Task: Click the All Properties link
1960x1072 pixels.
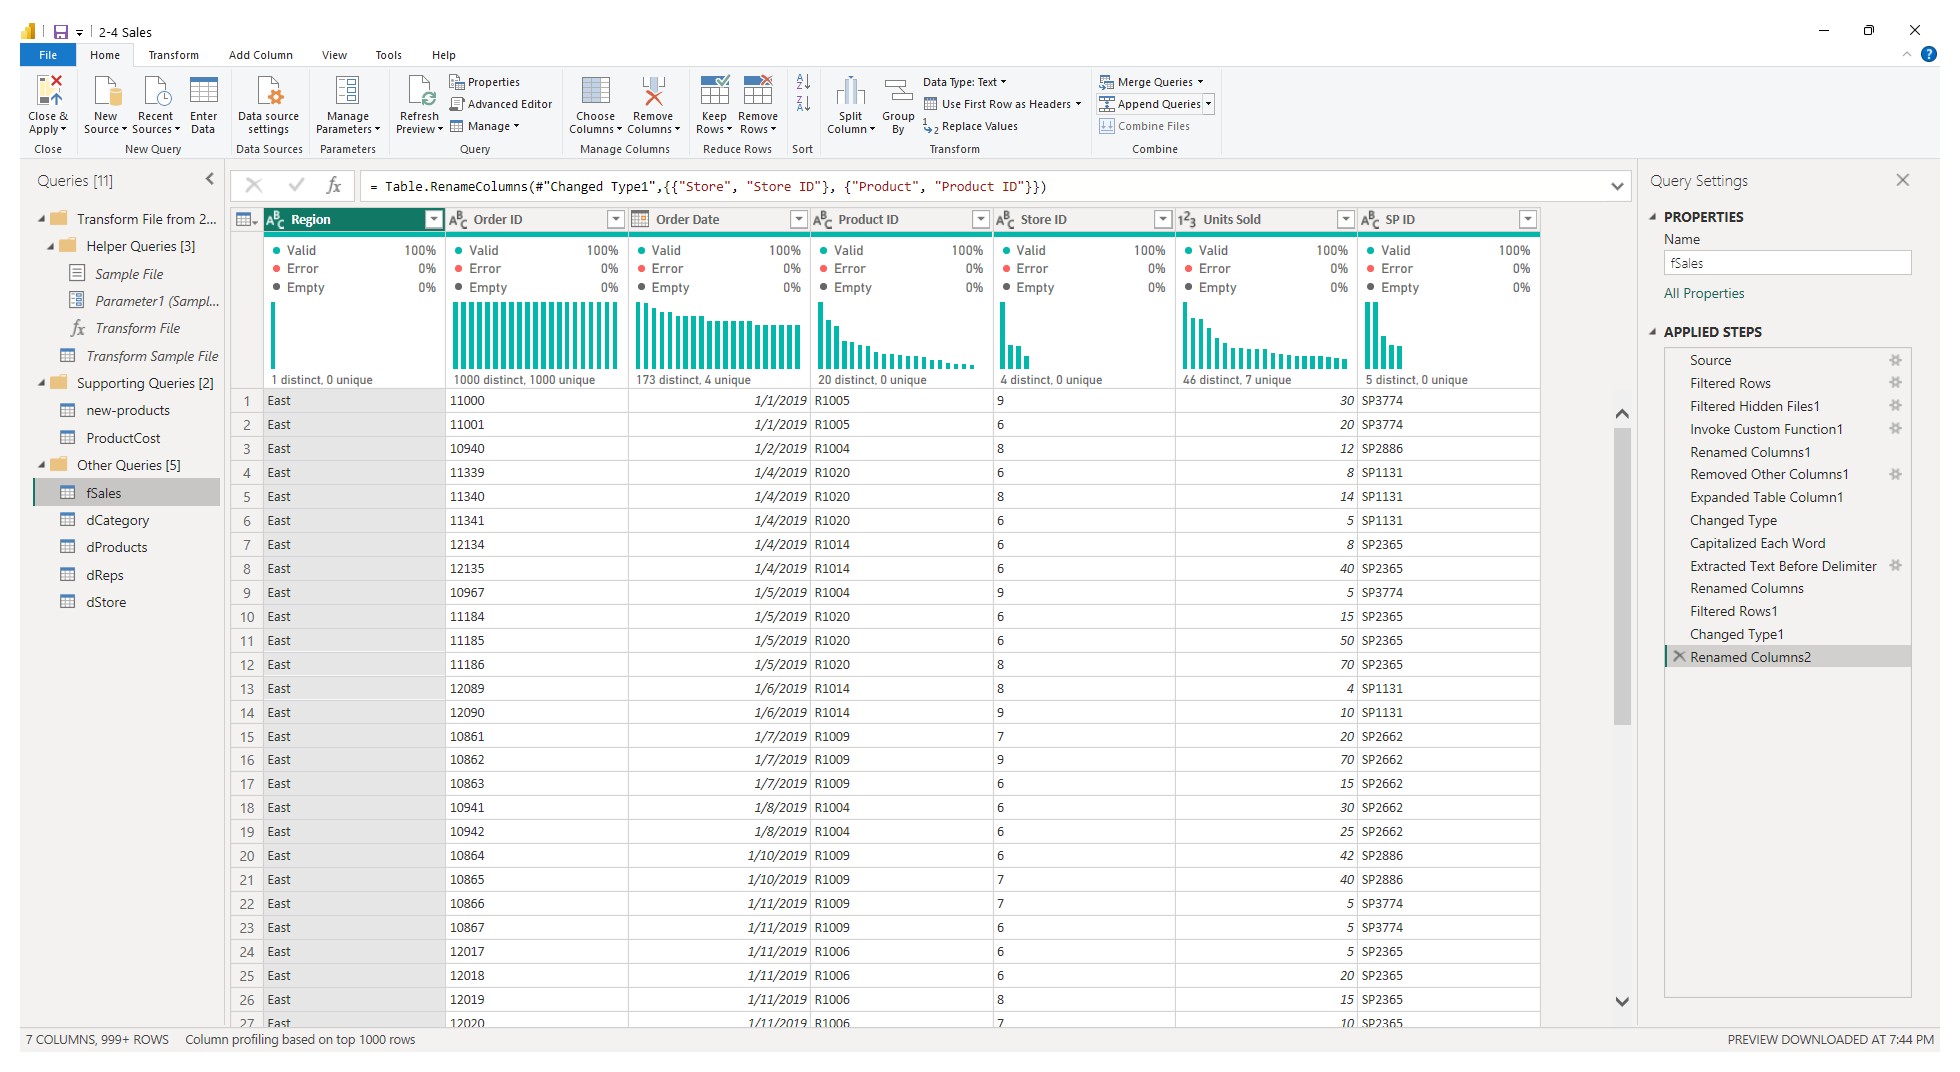Action: click(x=1703, y=293)
